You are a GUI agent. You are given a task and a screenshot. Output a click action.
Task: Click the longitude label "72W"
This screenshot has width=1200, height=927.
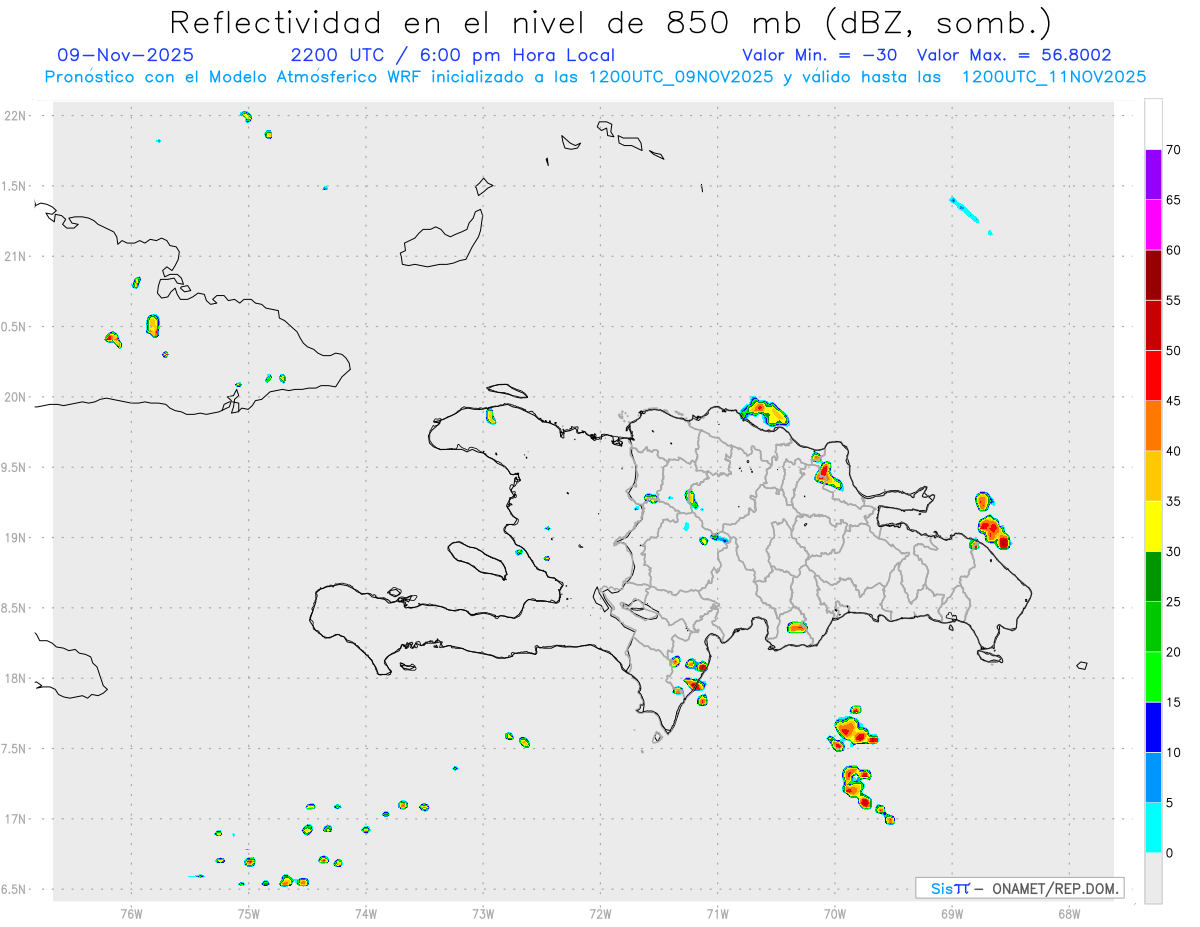click(600, 913)
